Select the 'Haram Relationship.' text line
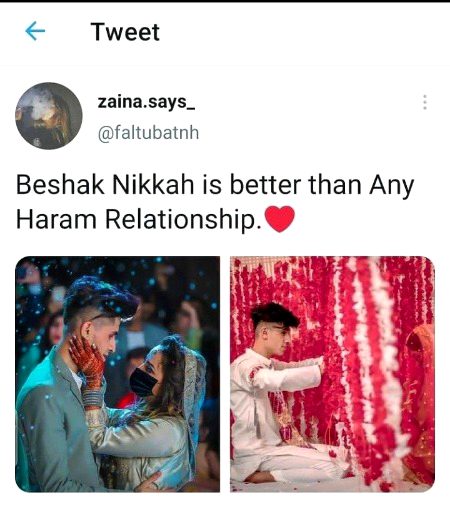This screenshot has height=513, width=450. point(139,219)
